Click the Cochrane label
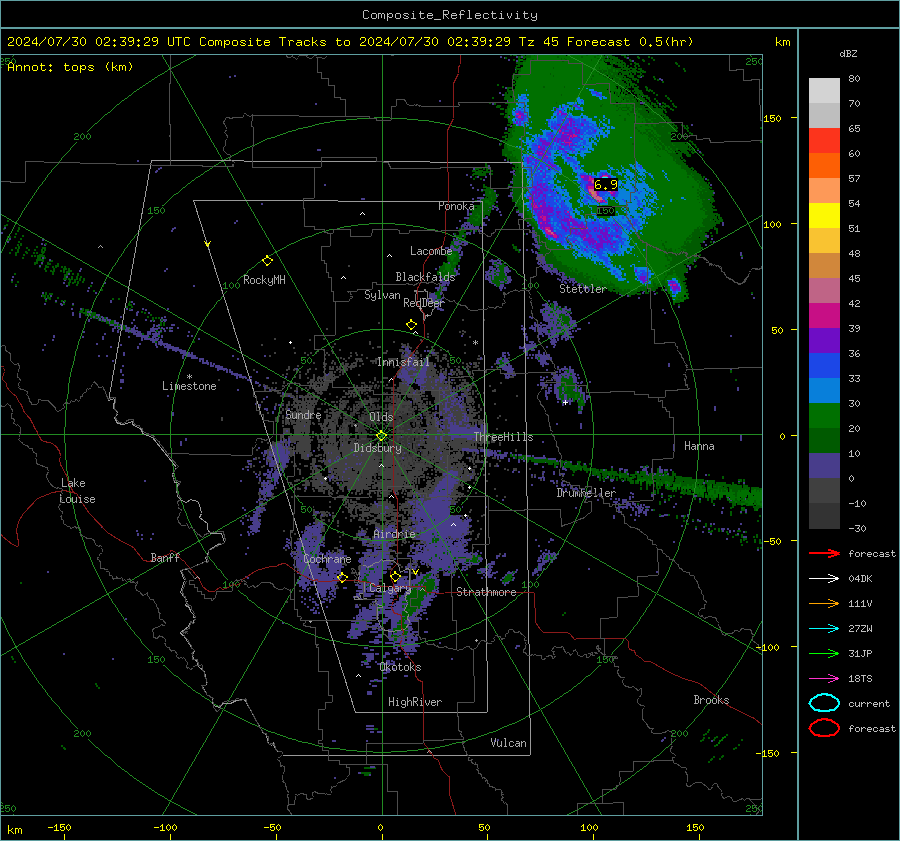The height and width of the screenshot is (841, 900). [327, 559]
